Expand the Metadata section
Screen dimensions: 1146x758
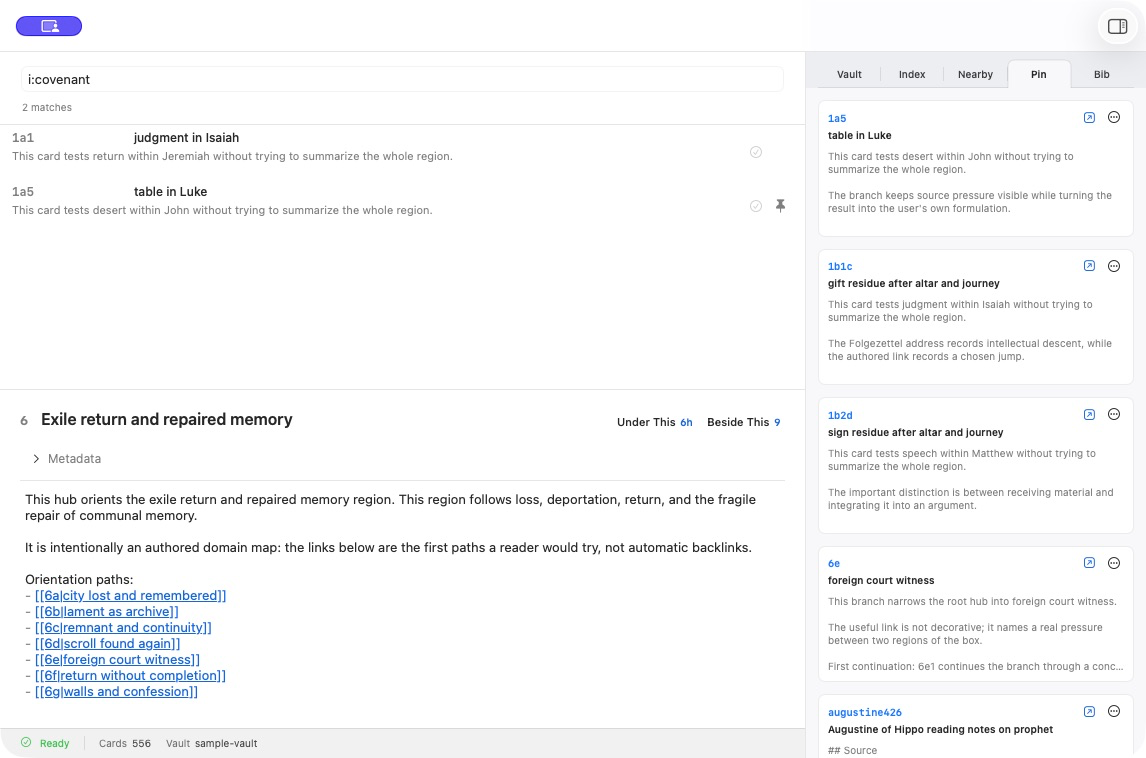(x=67, y=459)
